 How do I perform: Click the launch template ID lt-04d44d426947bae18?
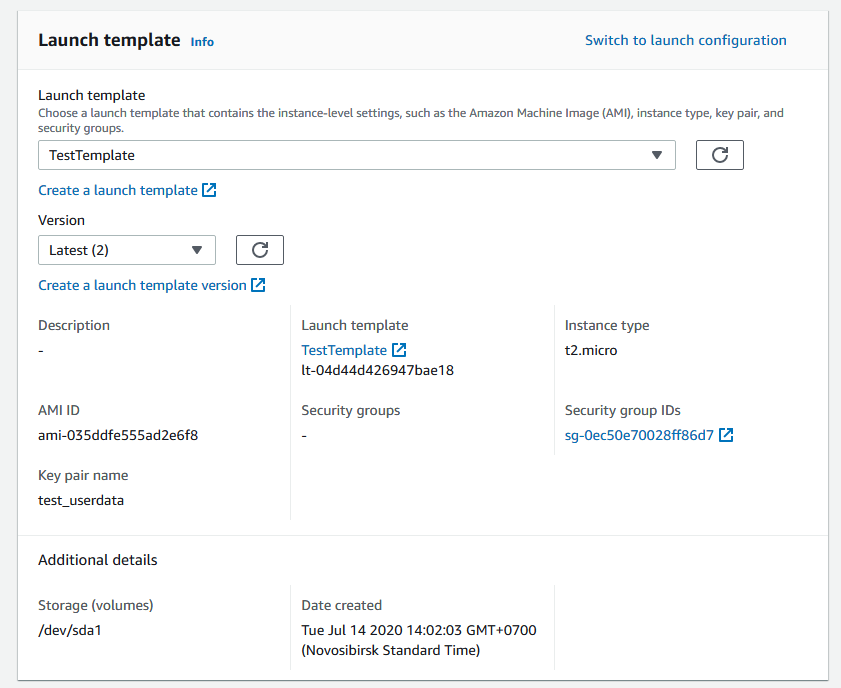point(377,370)
